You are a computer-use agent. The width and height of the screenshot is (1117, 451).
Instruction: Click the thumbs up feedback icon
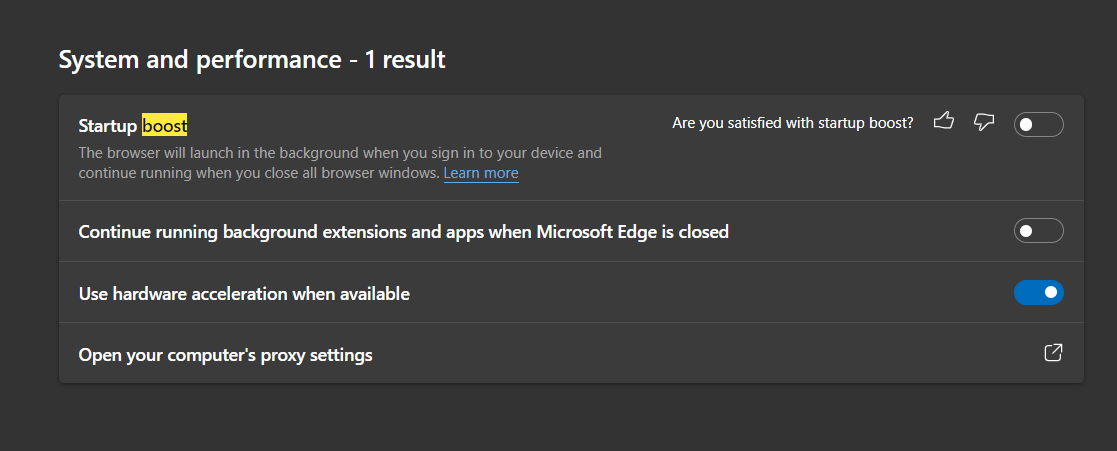pyautogui.click(x=943, y=122)
